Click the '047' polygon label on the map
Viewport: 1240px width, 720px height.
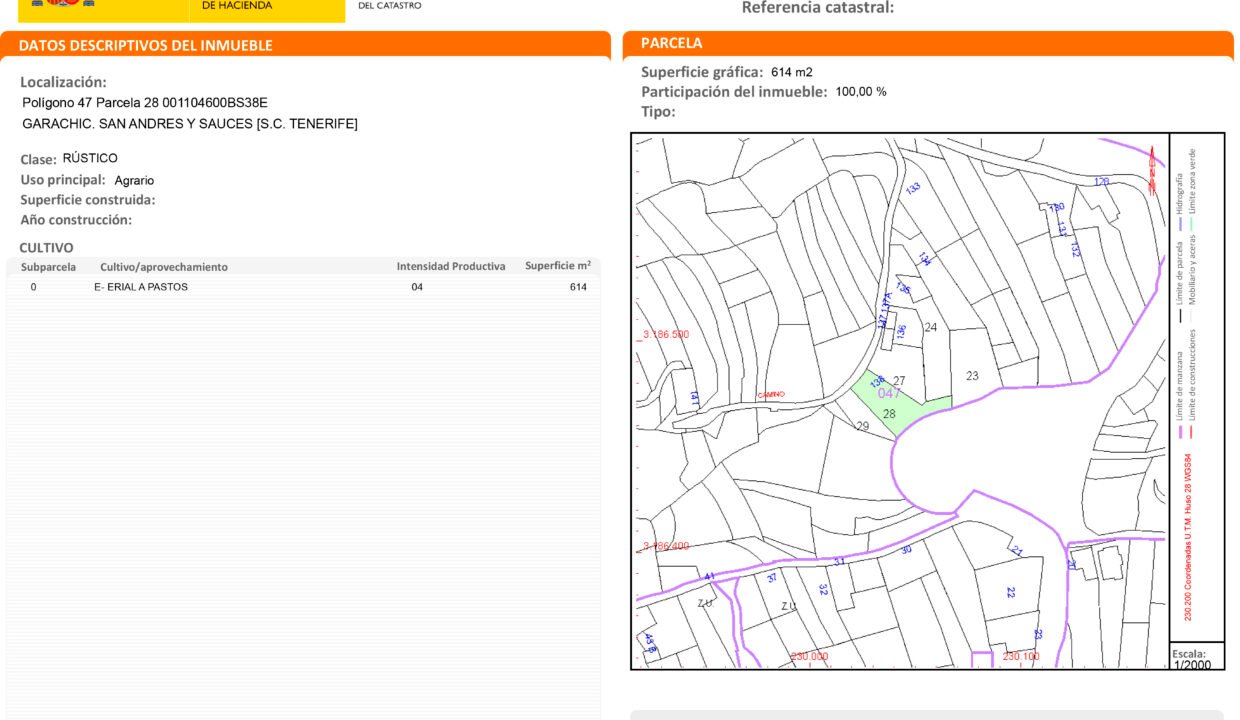point(889,394)
